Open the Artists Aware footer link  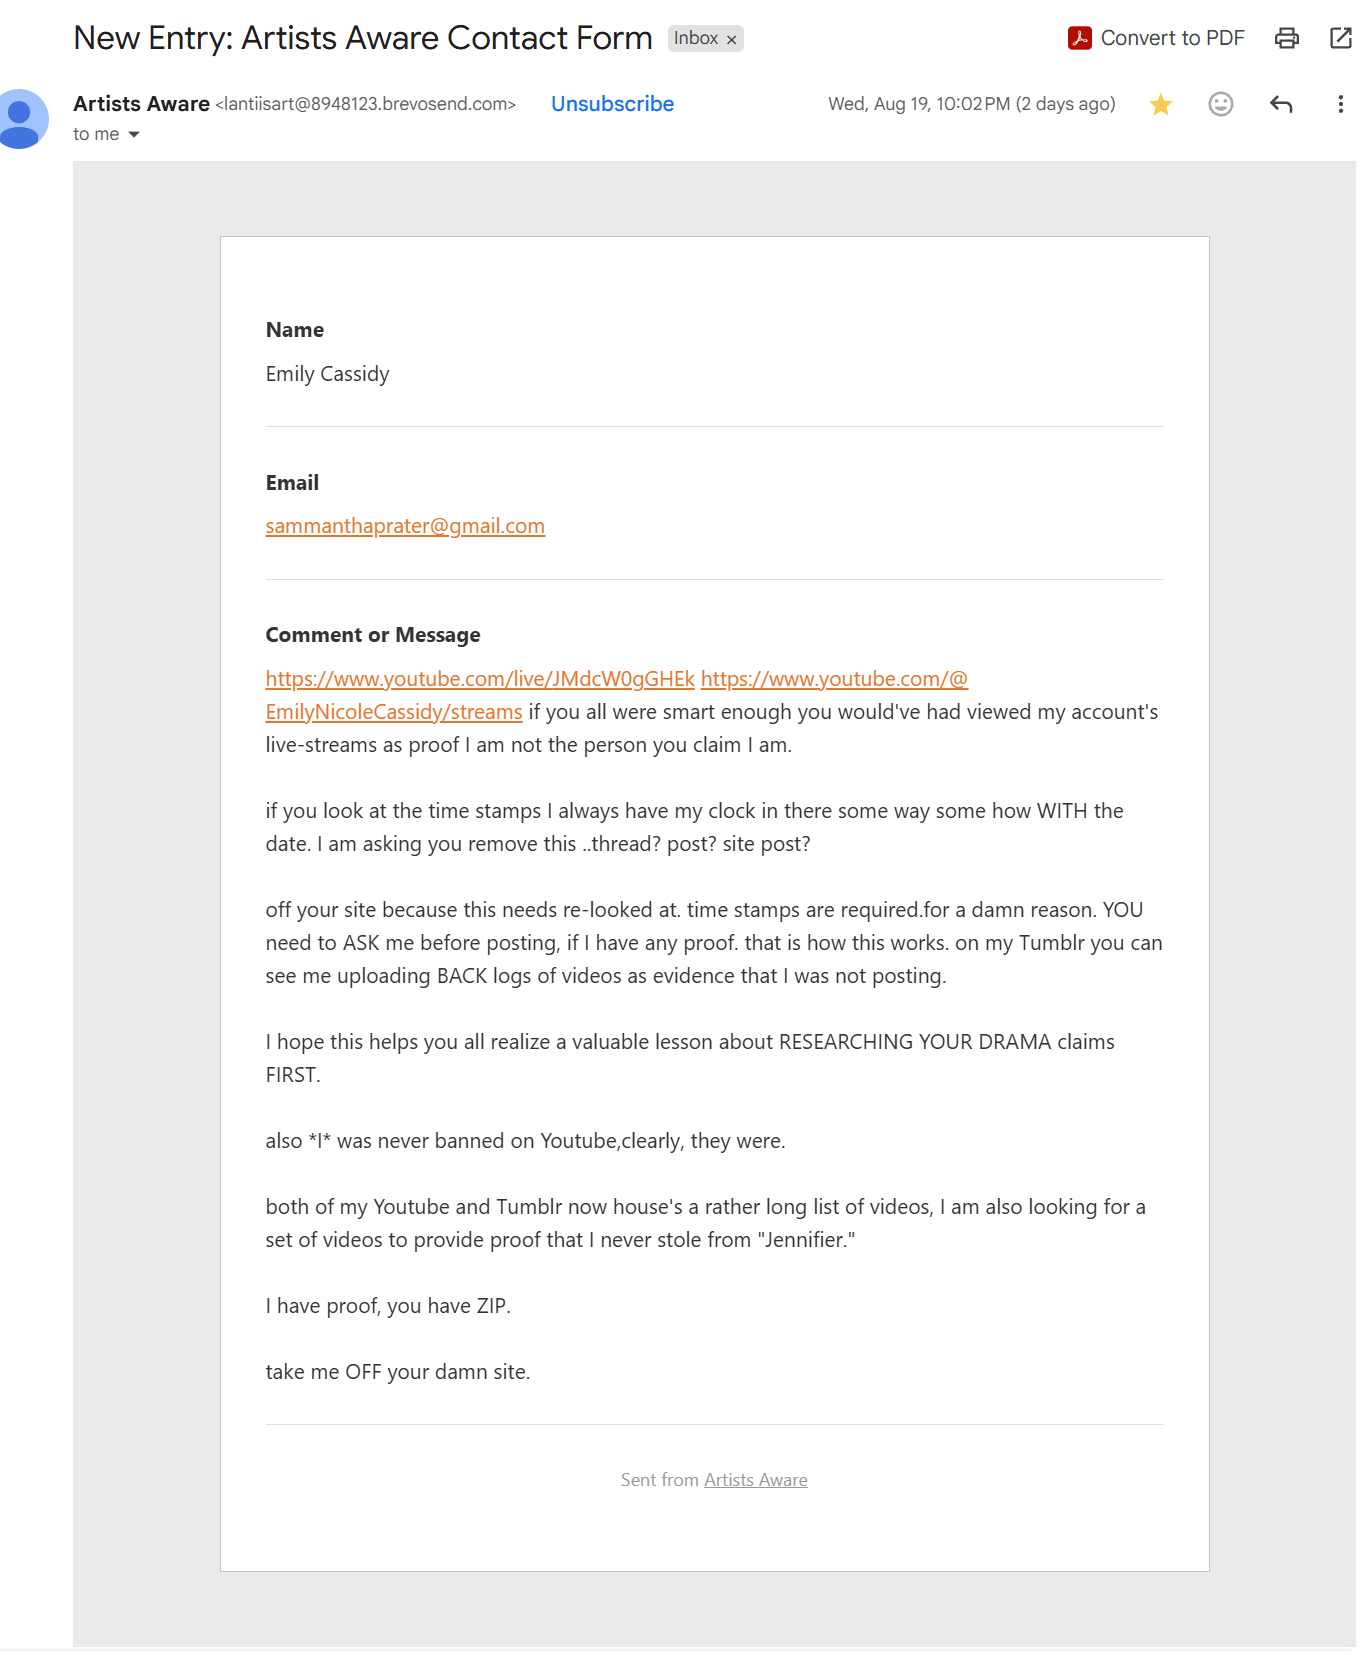[755, 1480]
